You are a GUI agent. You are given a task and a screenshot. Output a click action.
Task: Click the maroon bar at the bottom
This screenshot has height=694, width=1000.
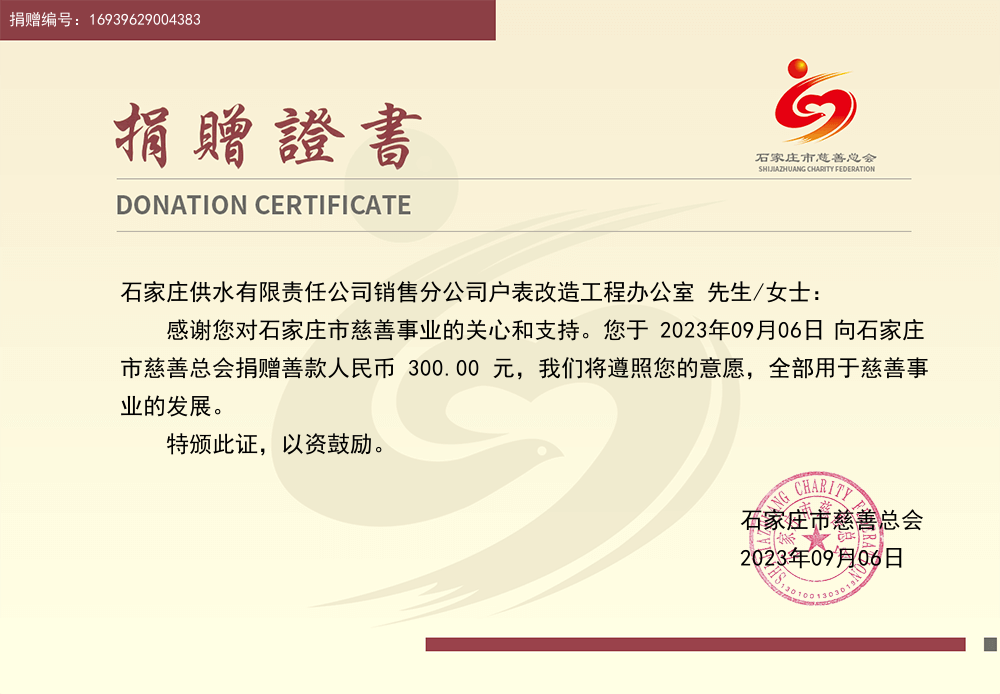695,644
